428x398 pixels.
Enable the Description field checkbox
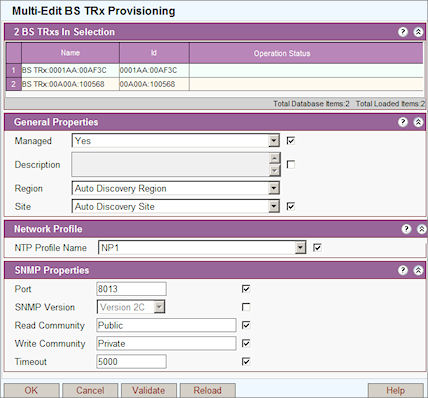click(x=291, y=164)
